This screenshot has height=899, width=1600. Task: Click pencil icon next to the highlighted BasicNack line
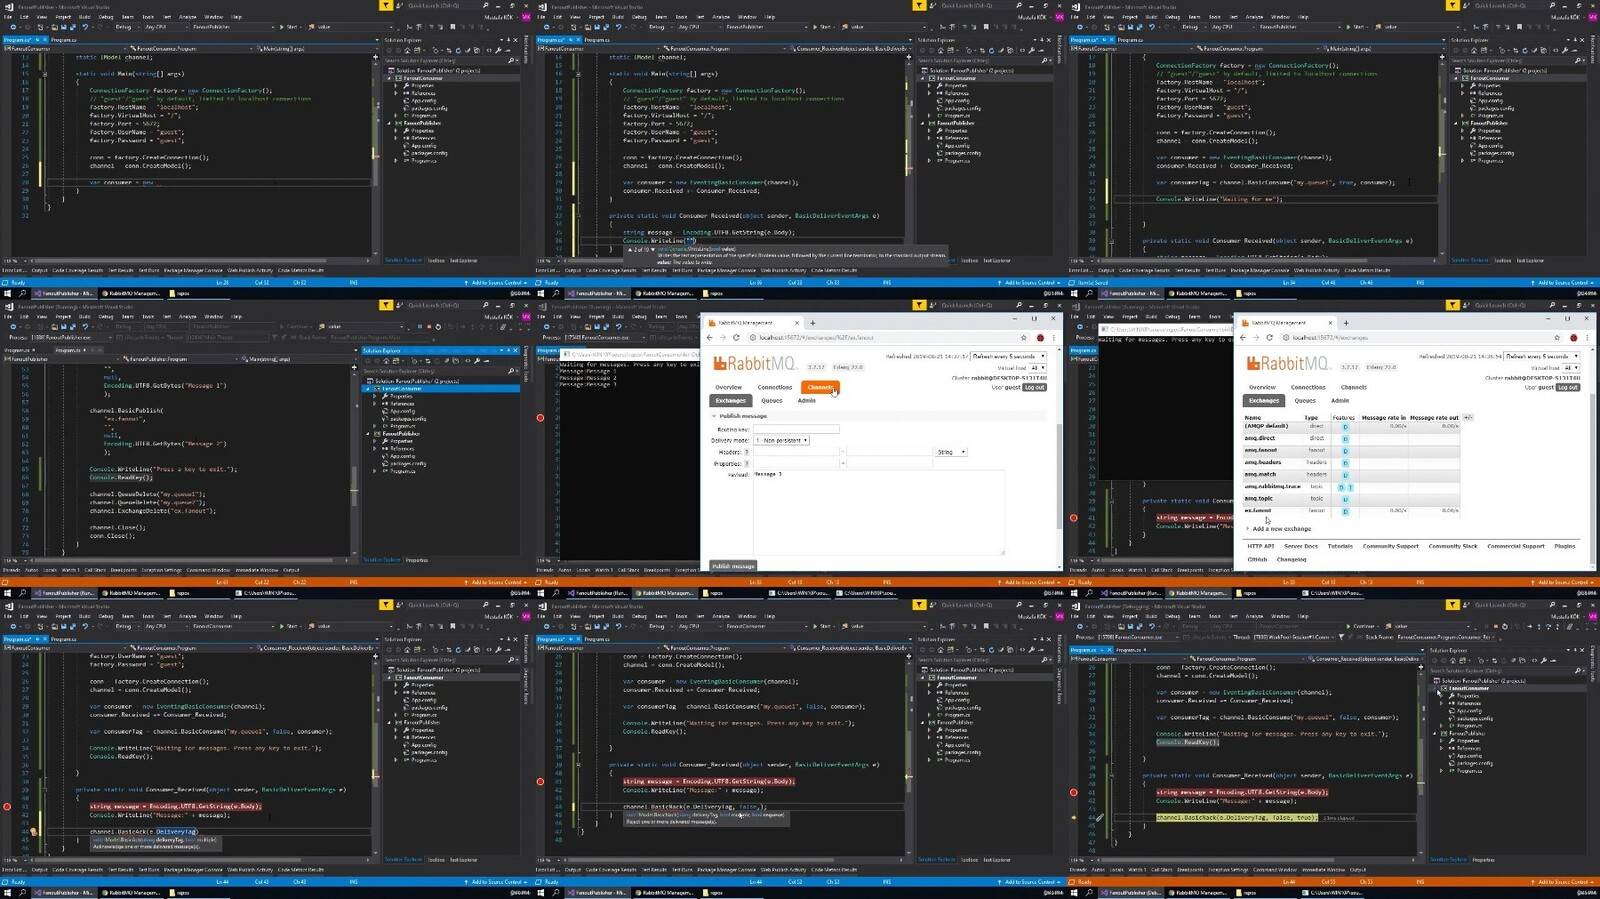coord(1099,817)
